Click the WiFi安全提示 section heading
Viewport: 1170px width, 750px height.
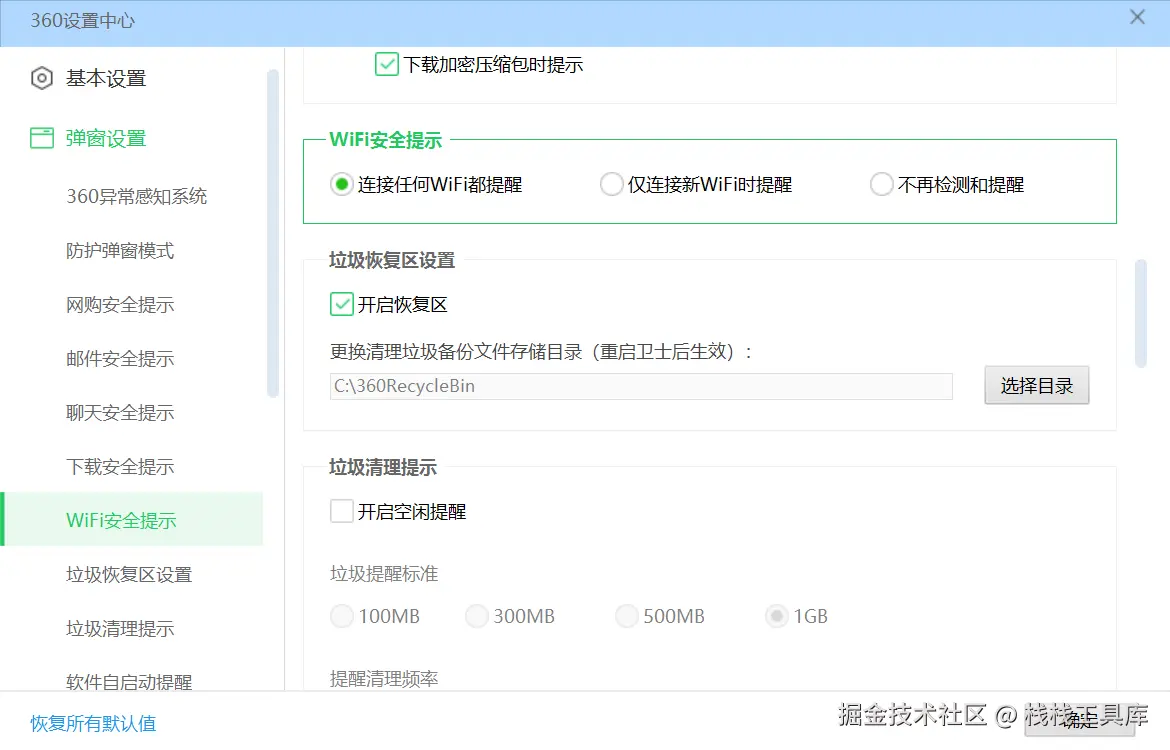tap(386, 140)
